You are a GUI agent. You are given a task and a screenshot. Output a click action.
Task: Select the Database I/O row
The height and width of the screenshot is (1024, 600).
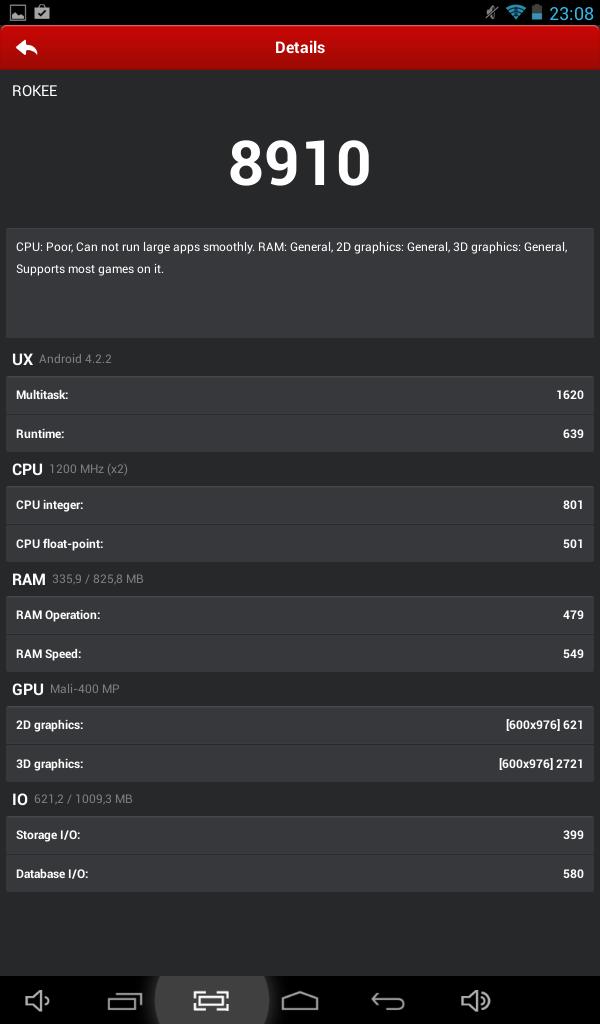tap(300, 874)
